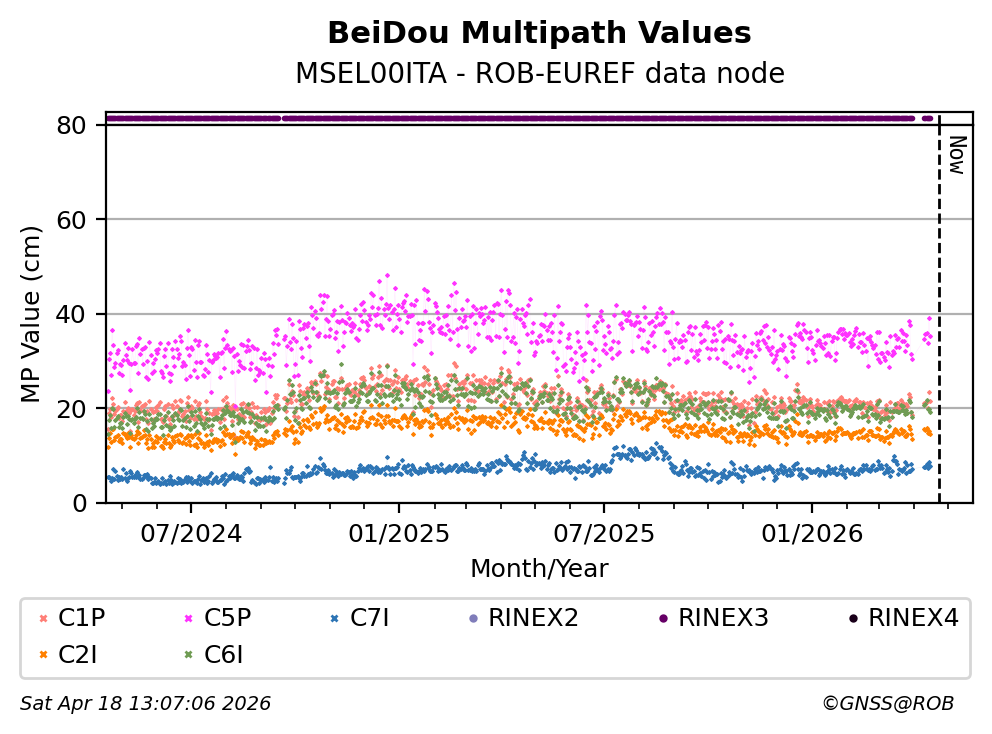
Task: Select the RINEX3 legend label text
Action: pyautogui.click(x=723, y=619)
